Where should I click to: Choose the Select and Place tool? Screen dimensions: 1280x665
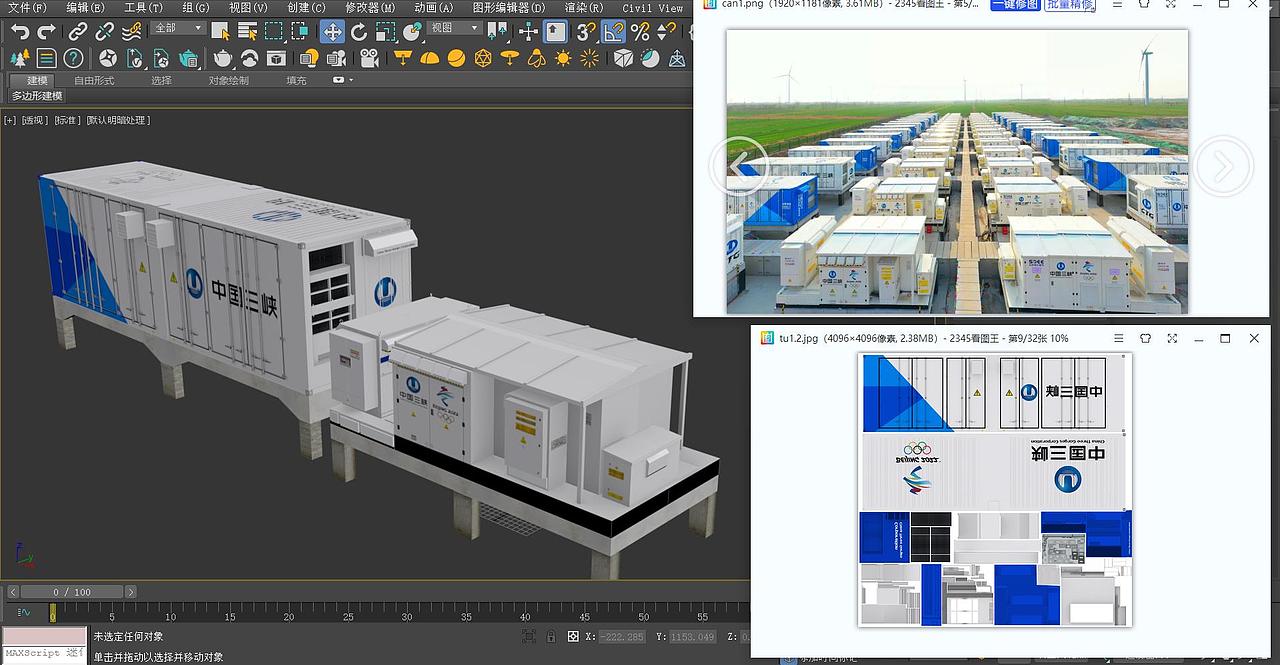pyautogui.click(x=411, y=31)
